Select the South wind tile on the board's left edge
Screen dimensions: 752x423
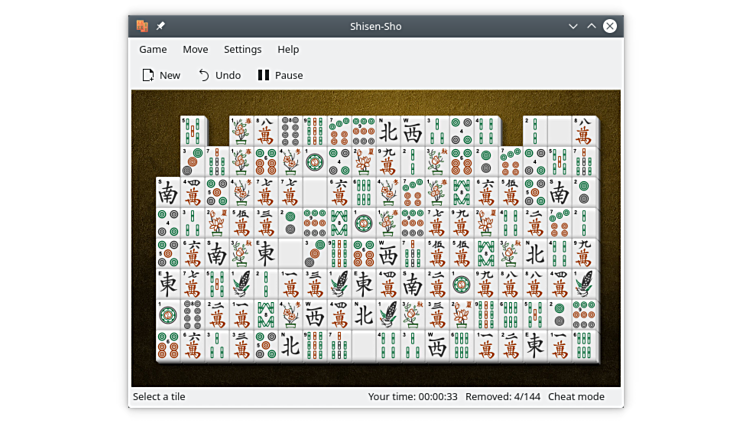(x=167, y=193)
